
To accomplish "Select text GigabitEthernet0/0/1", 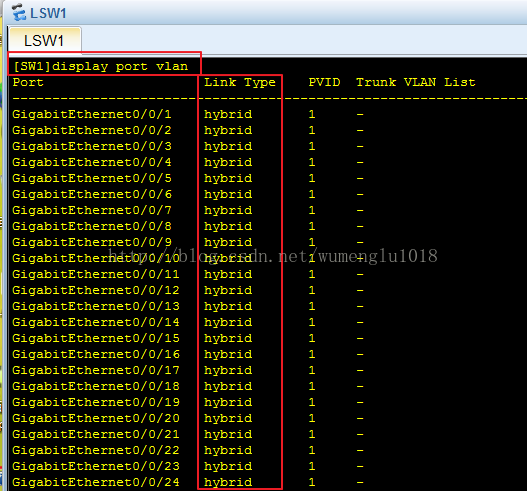I will (x=92, y=114).
